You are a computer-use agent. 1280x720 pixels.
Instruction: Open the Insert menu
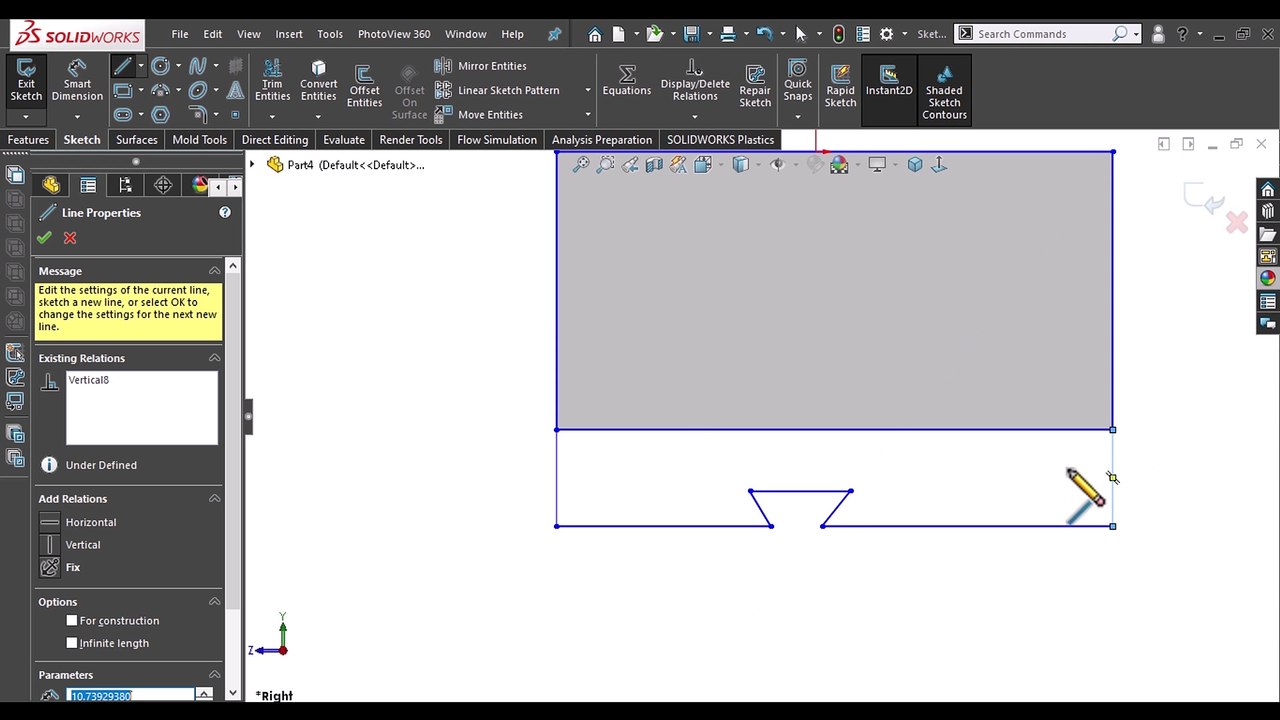tap(289, 34)
